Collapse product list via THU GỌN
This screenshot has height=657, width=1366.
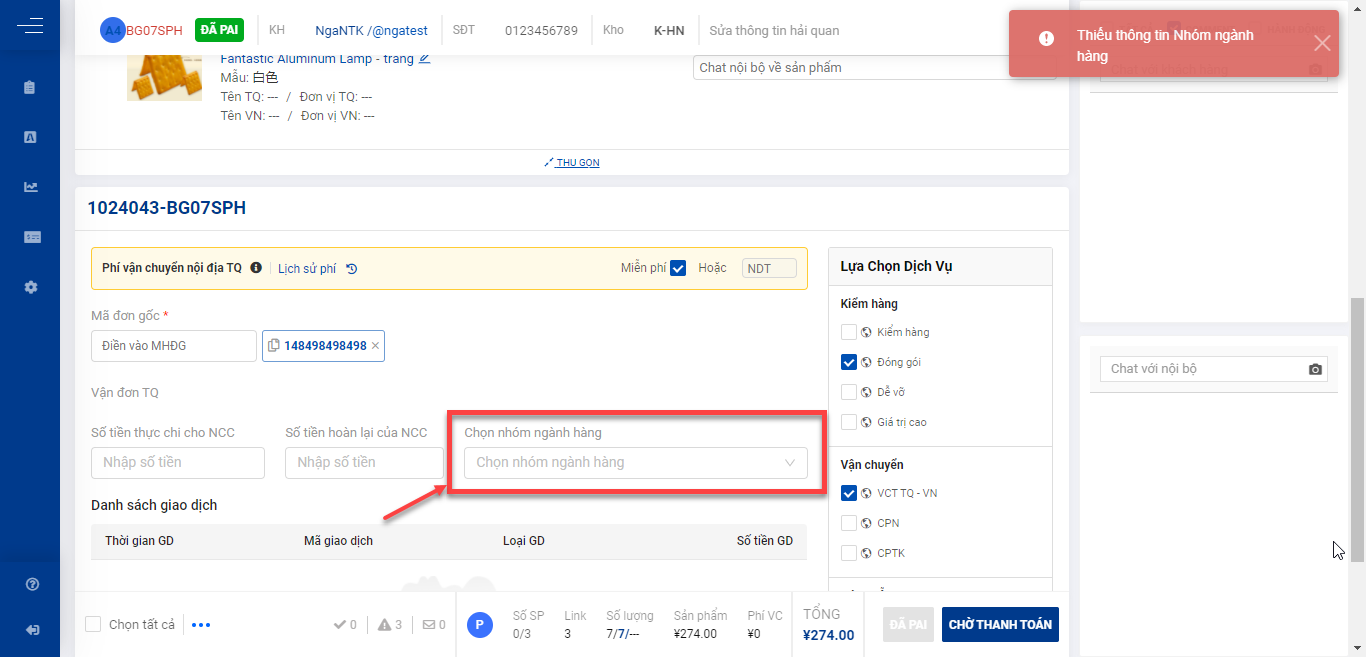572,162
